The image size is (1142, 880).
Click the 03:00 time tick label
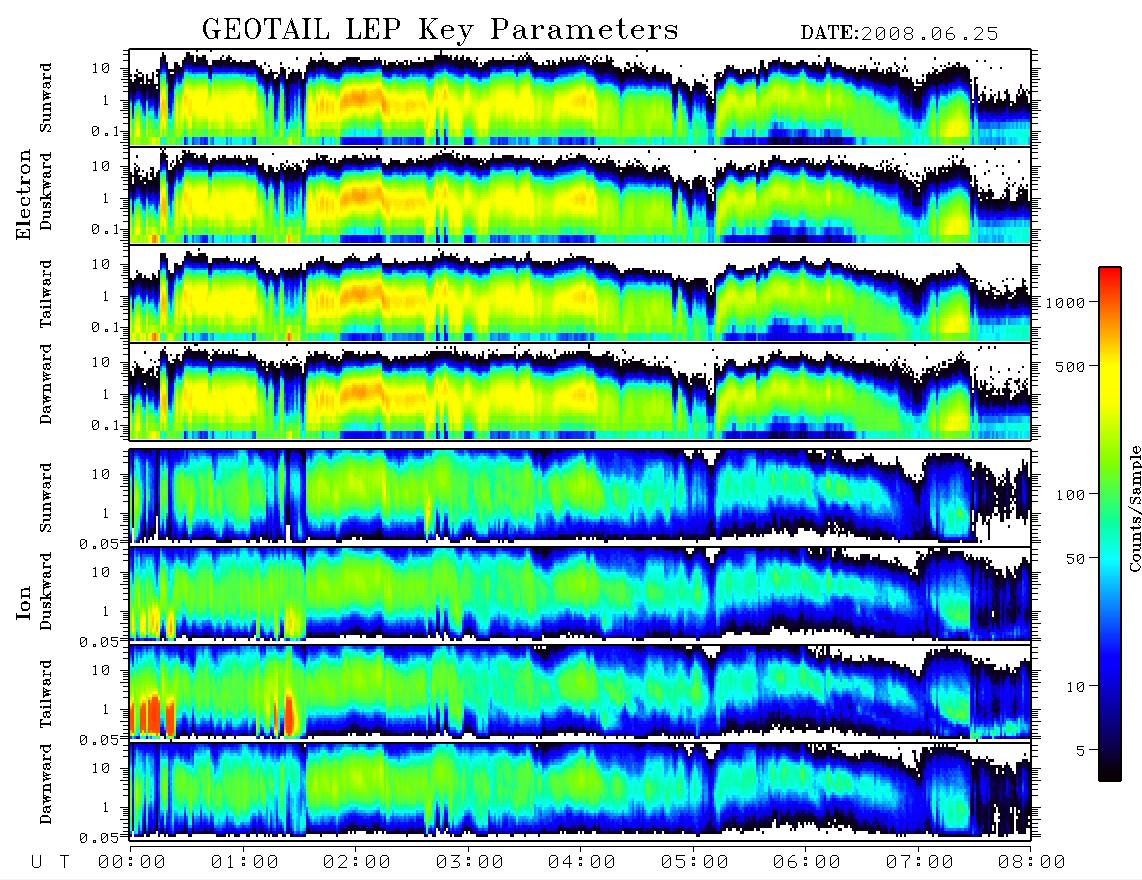[469, 862]
